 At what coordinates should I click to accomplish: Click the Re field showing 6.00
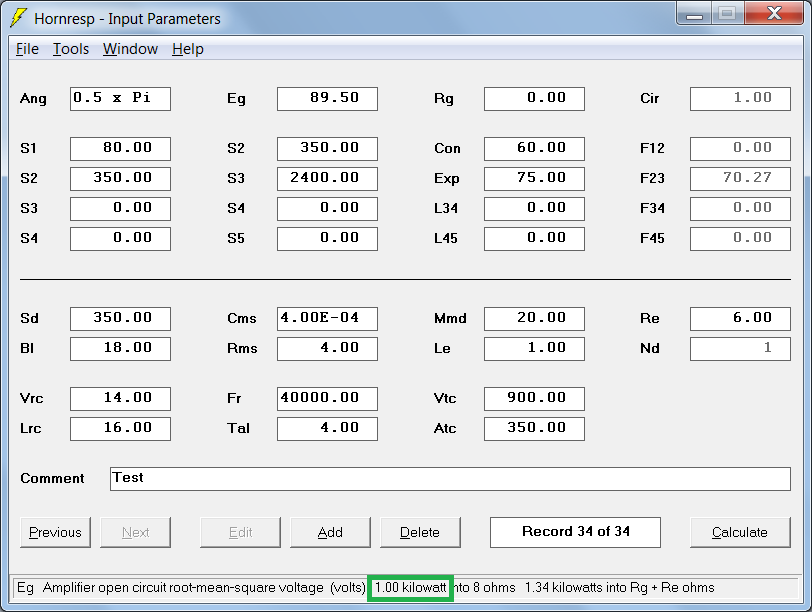(740, 318)
